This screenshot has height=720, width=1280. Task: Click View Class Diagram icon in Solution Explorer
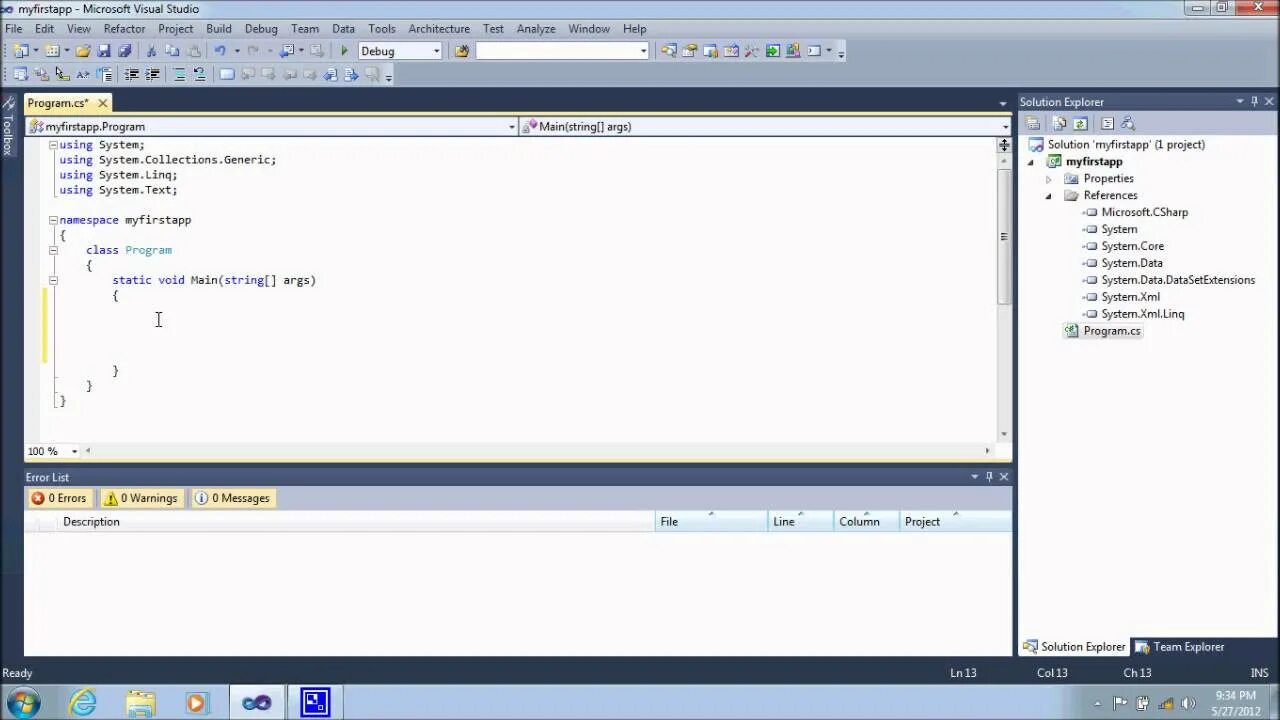[x=1128, y=123]
